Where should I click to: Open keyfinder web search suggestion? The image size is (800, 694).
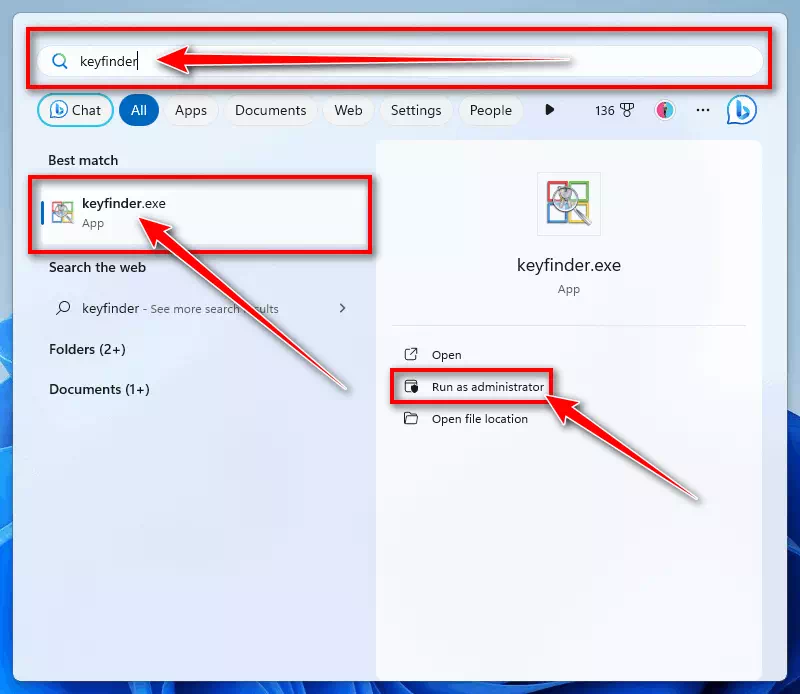pyautogui.click(x=201, y=308)
